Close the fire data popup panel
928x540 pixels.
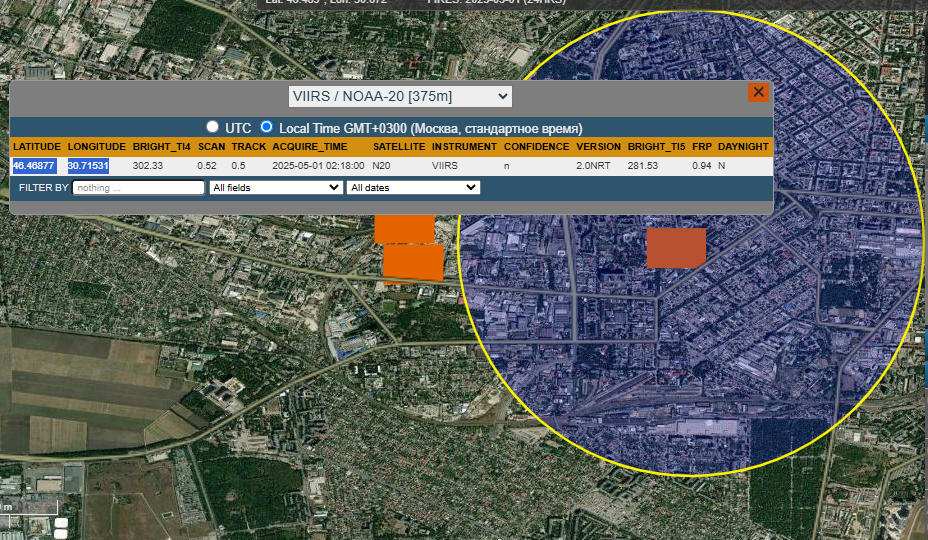(x=758, y=92)
